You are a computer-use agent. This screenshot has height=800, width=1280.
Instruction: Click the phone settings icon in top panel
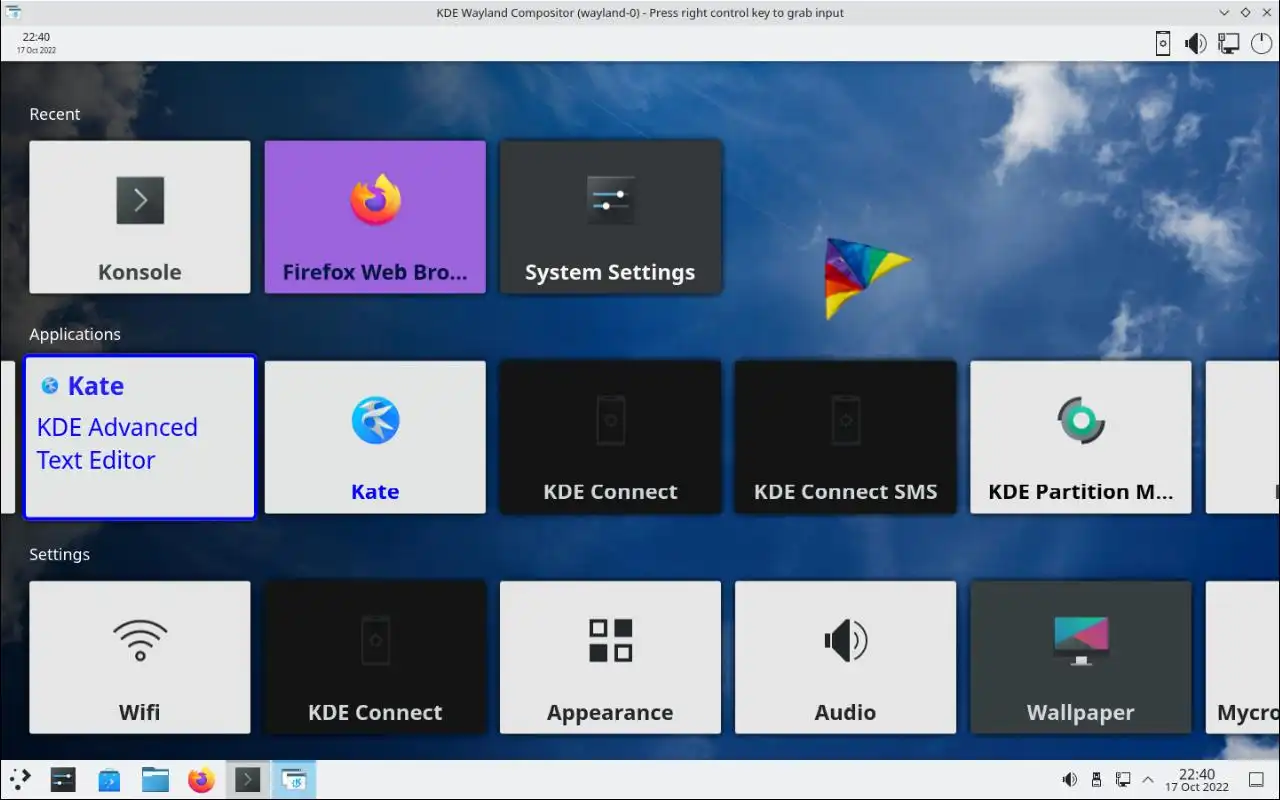1163,44
